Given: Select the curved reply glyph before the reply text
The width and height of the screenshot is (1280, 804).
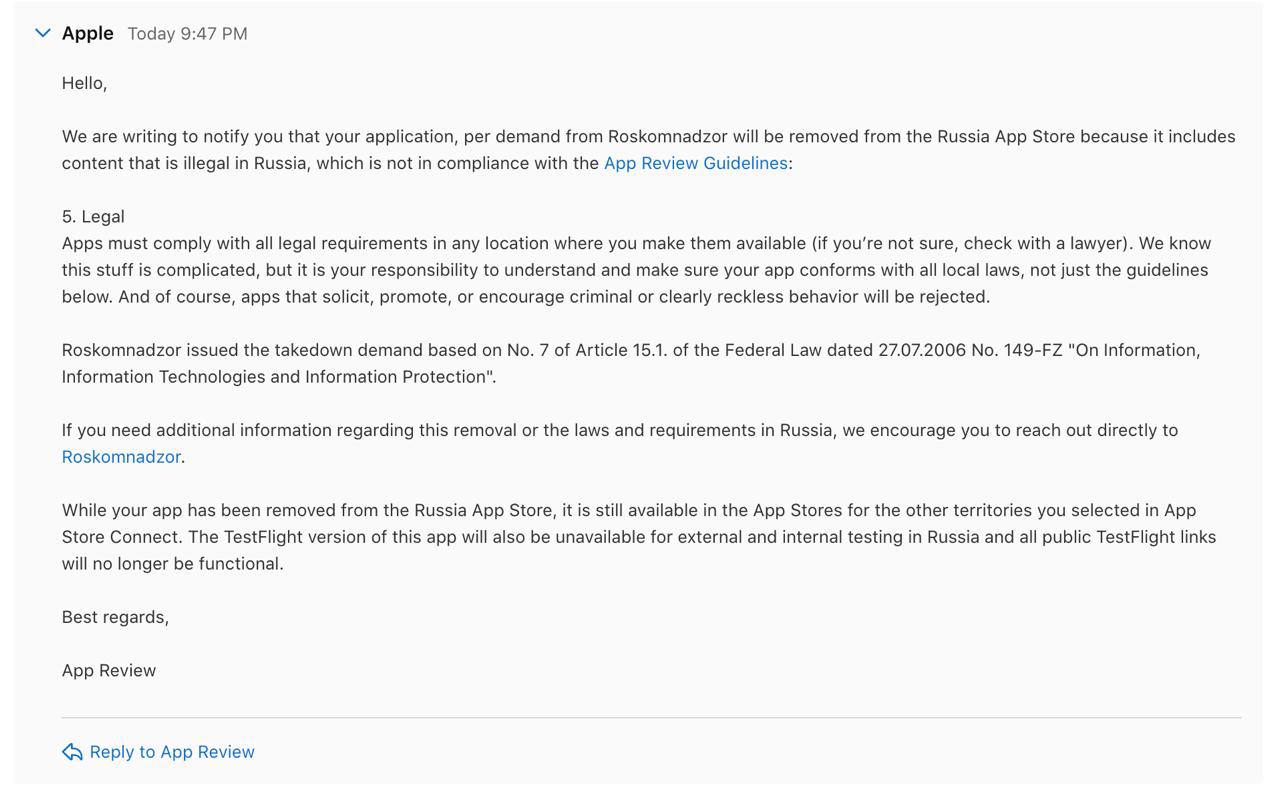Looking at the screenshot, I should pos(71,751).
